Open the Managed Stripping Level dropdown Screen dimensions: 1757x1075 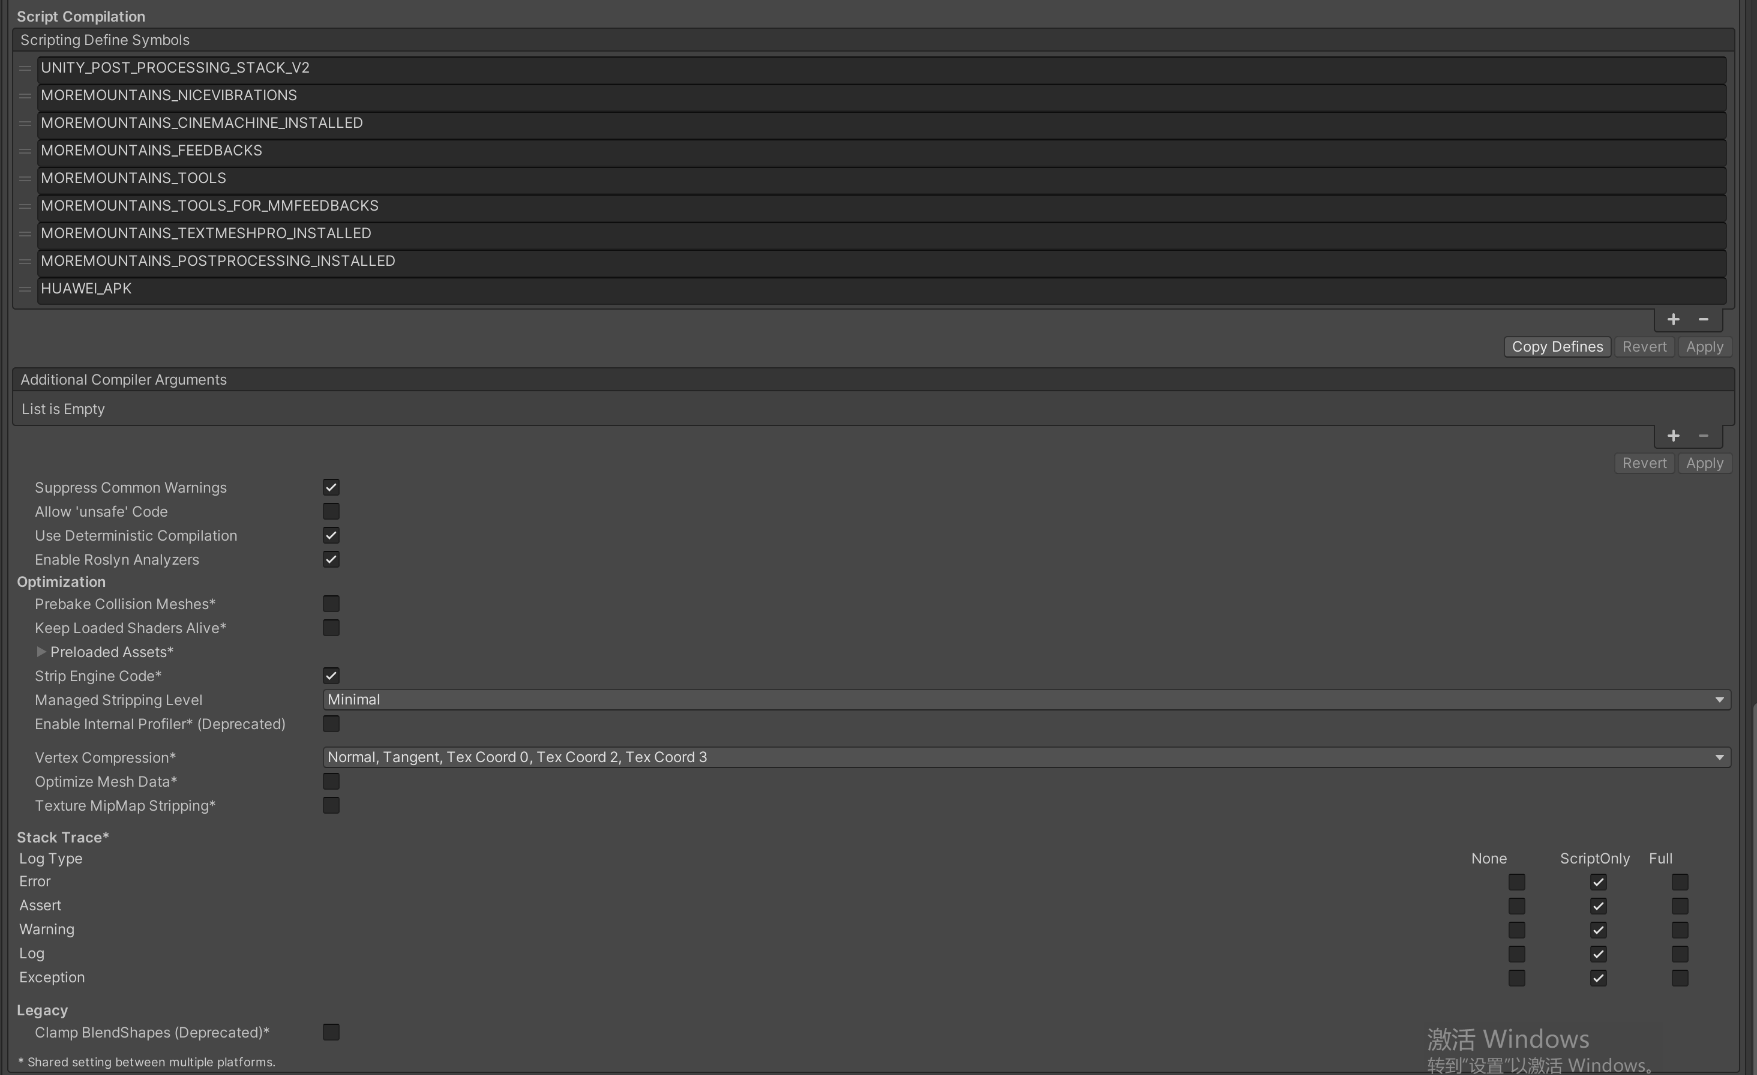(x=1024, y=699)
